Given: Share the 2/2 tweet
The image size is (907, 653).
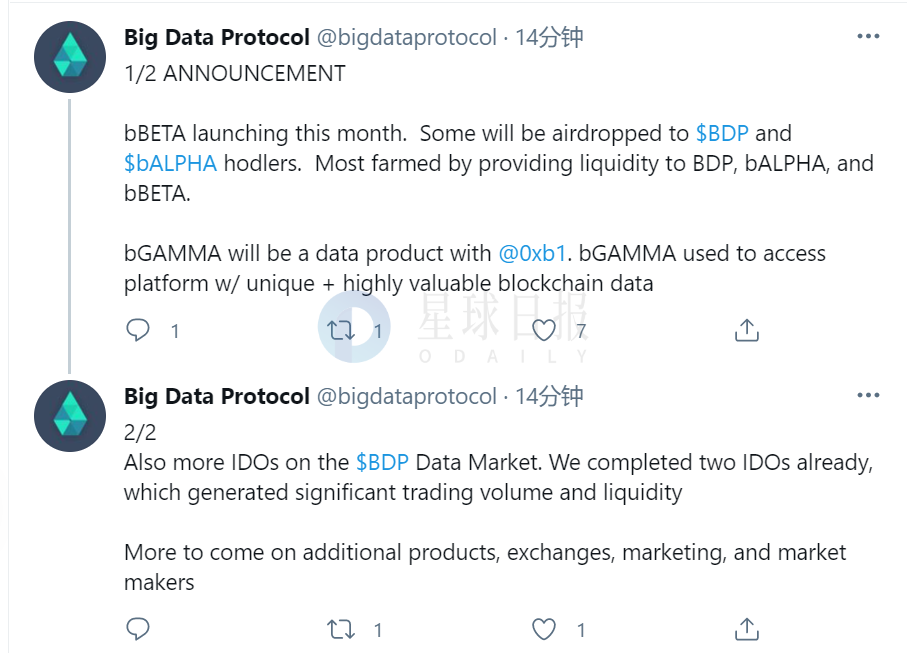Looking at the screenshot, I should pyautogui.click(x=747, y=629).
